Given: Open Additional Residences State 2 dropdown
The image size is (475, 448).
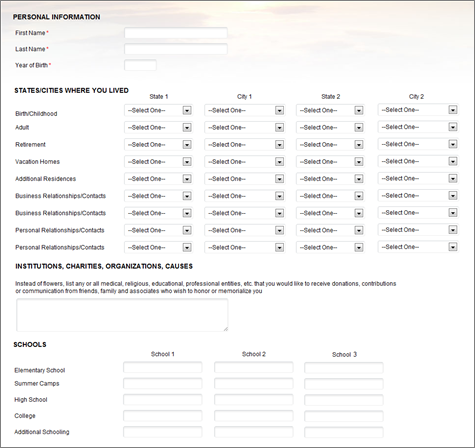Looking at the screenshot, I should (330, 179).
